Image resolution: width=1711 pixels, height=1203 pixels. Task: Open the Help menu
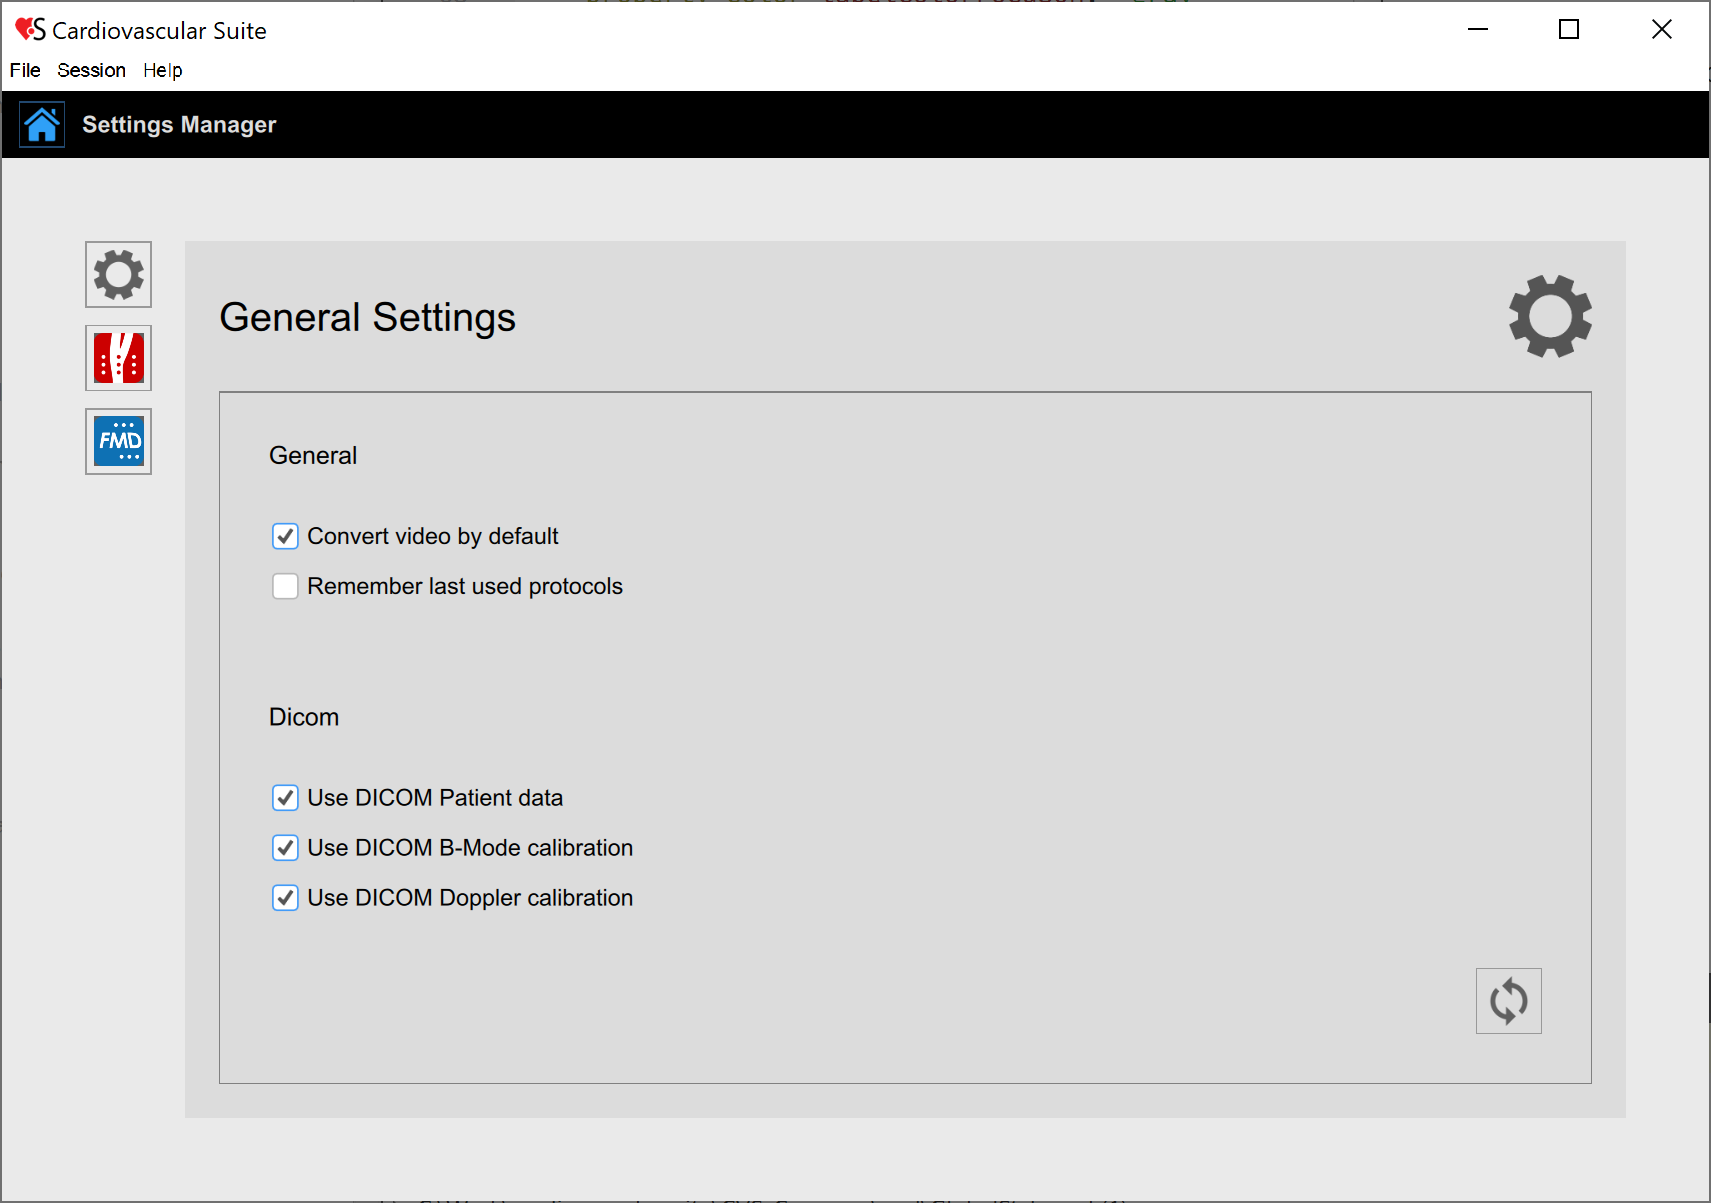point(162,70)
